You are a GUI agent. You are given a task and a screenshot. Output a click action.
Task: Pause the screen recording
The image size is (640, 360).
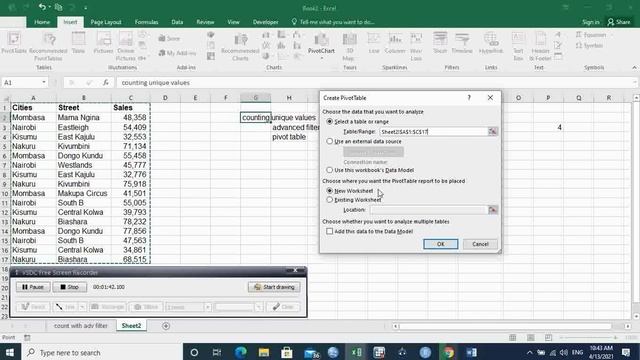pos(33,287)
